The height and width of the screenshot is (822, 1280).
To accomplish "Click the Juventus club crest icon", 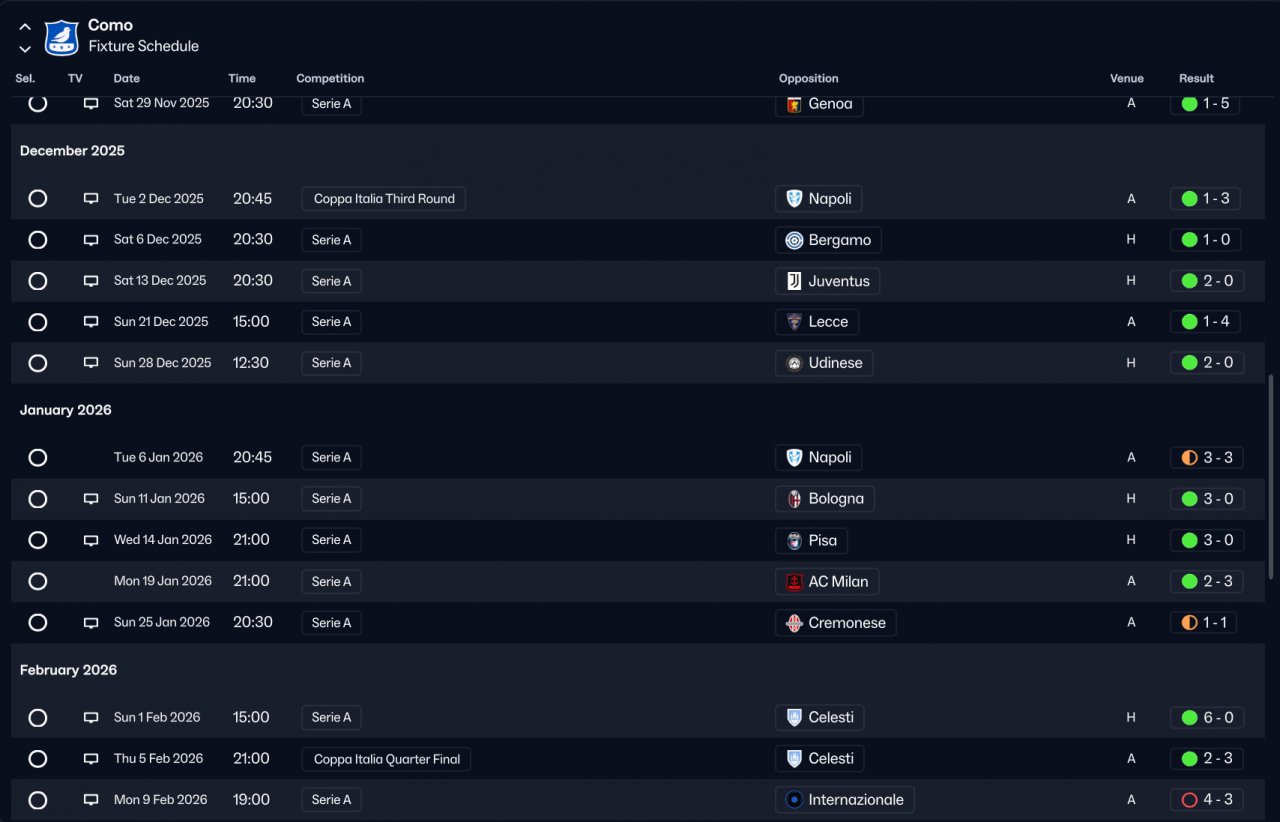I will click(x=794, y=281).
